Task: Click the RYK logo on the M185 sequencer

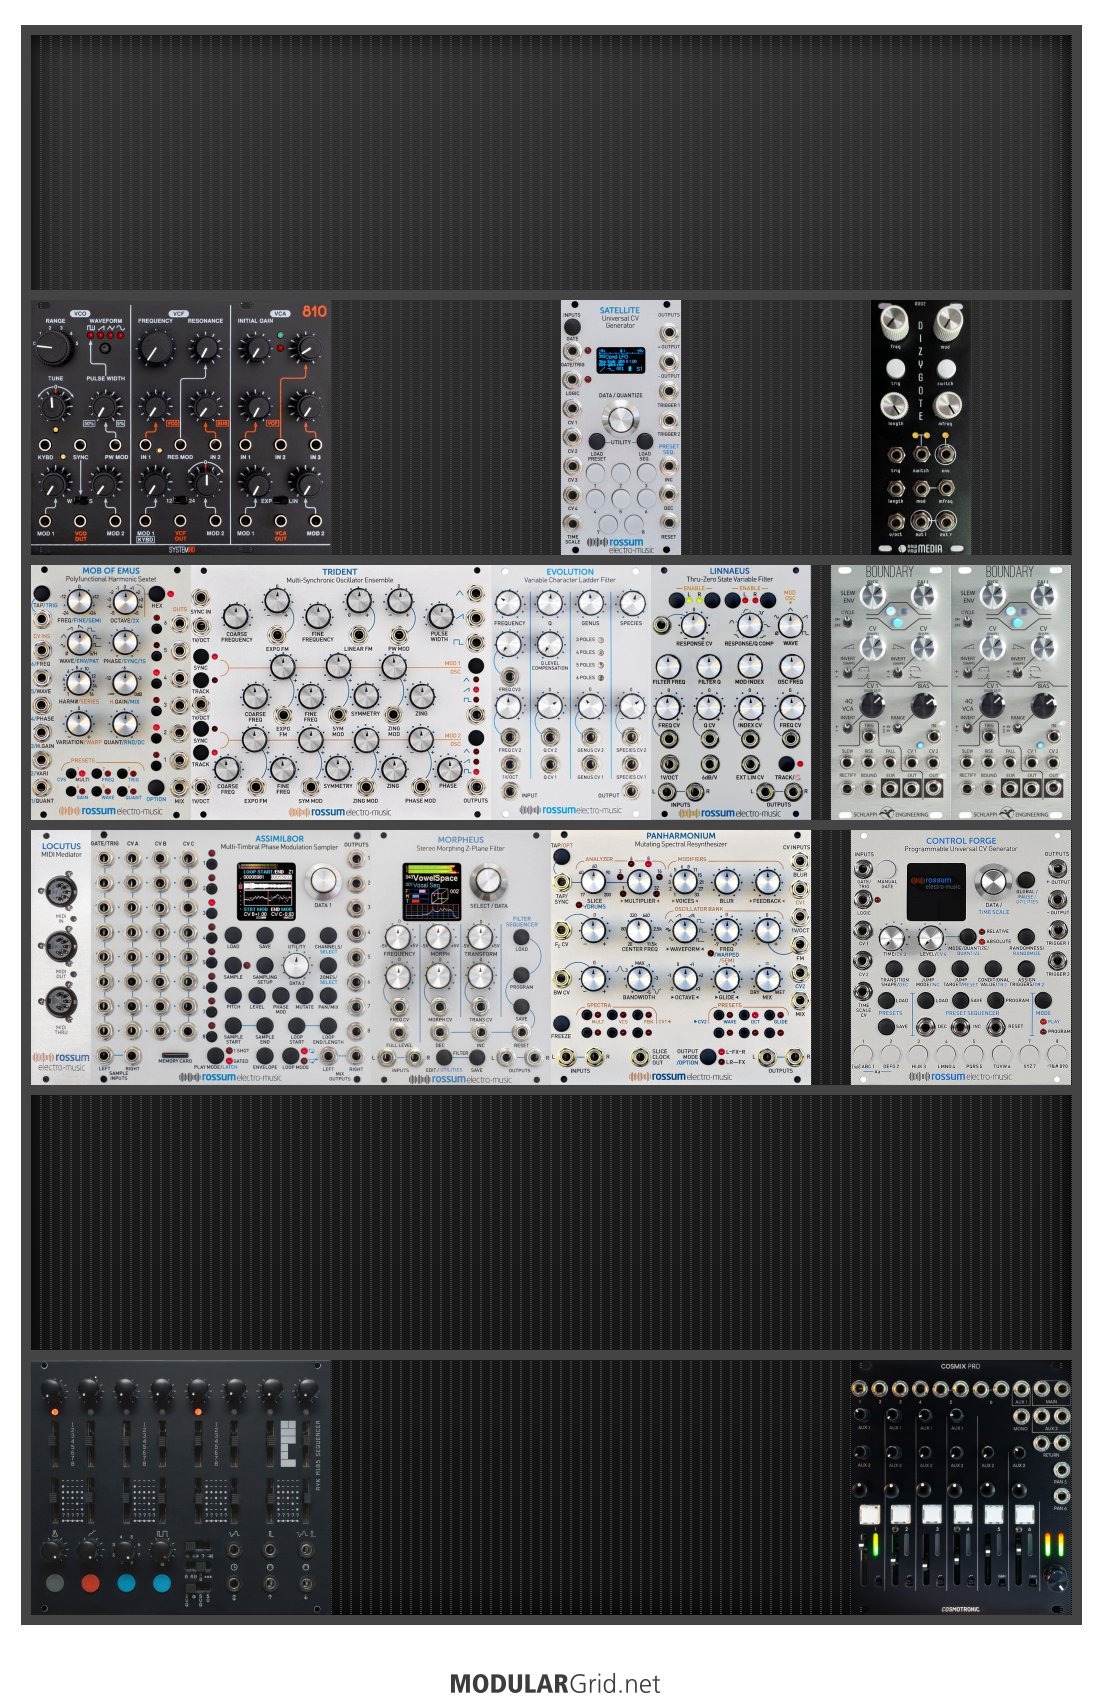Action: pos(288,1444)
